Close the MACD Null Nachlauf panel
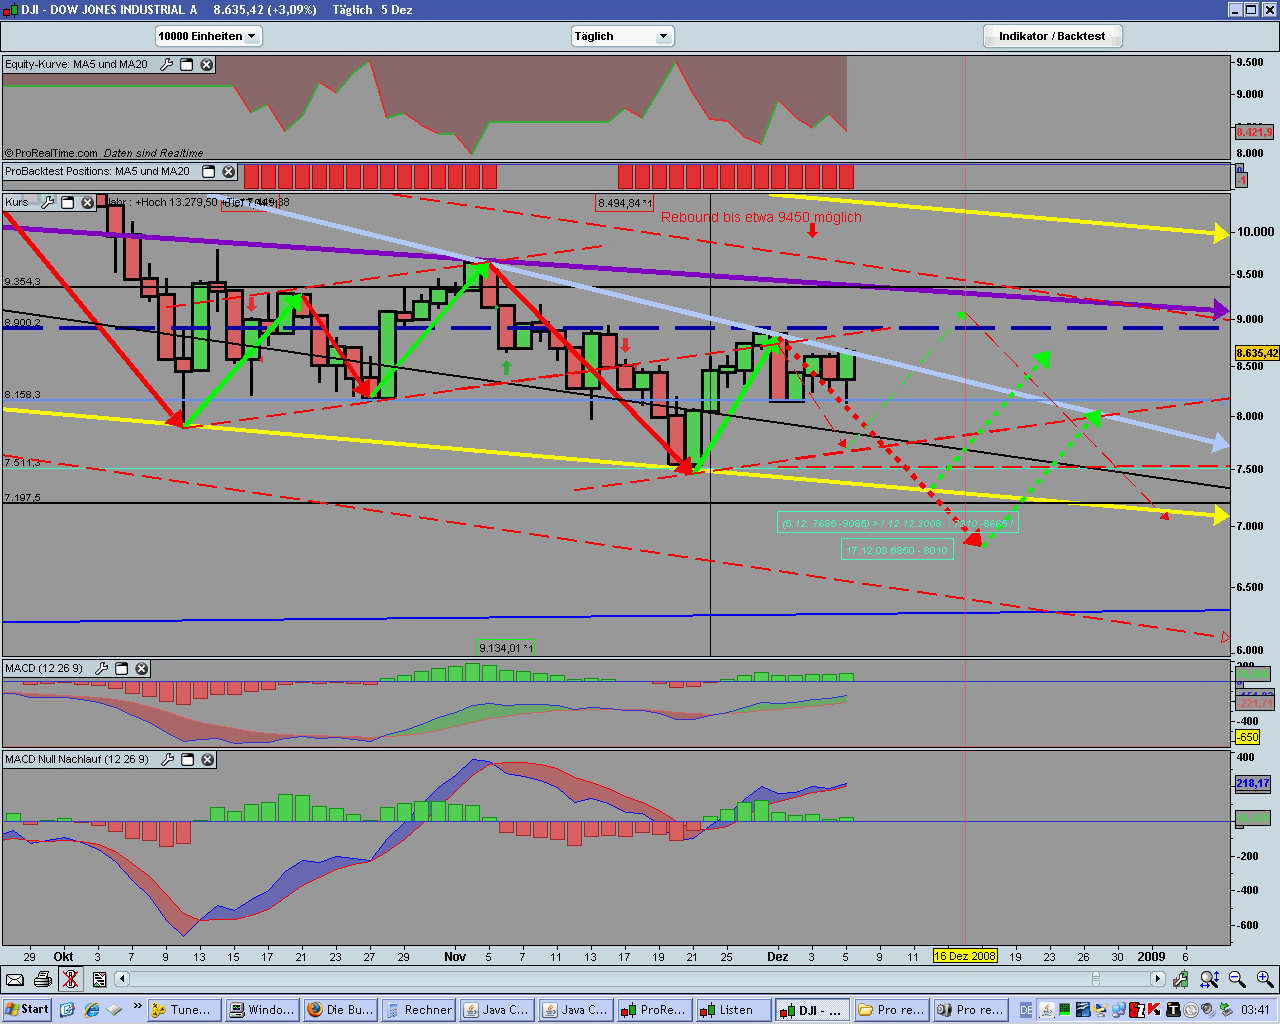This screenshot has height=1024, width=1280. point(207,759)
